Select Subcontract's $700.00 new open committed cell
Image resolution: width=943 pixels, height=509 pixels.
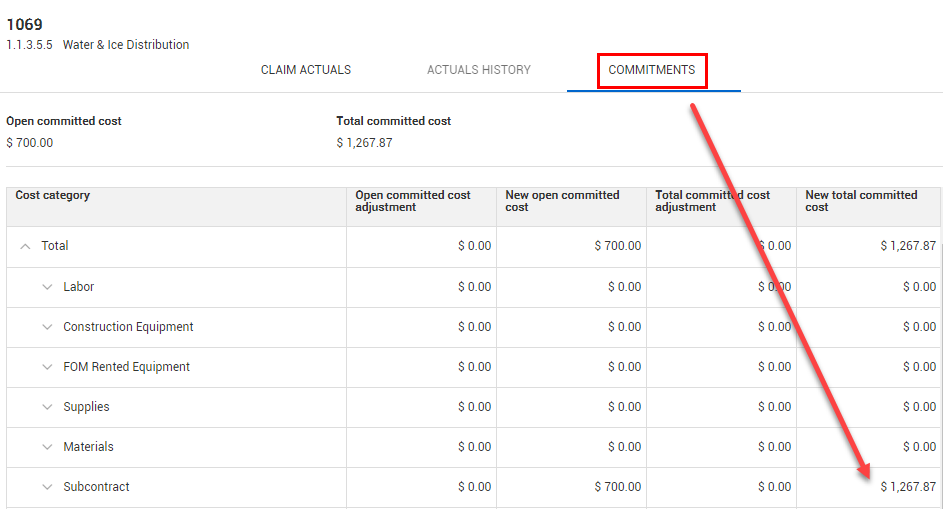(617, 487)
